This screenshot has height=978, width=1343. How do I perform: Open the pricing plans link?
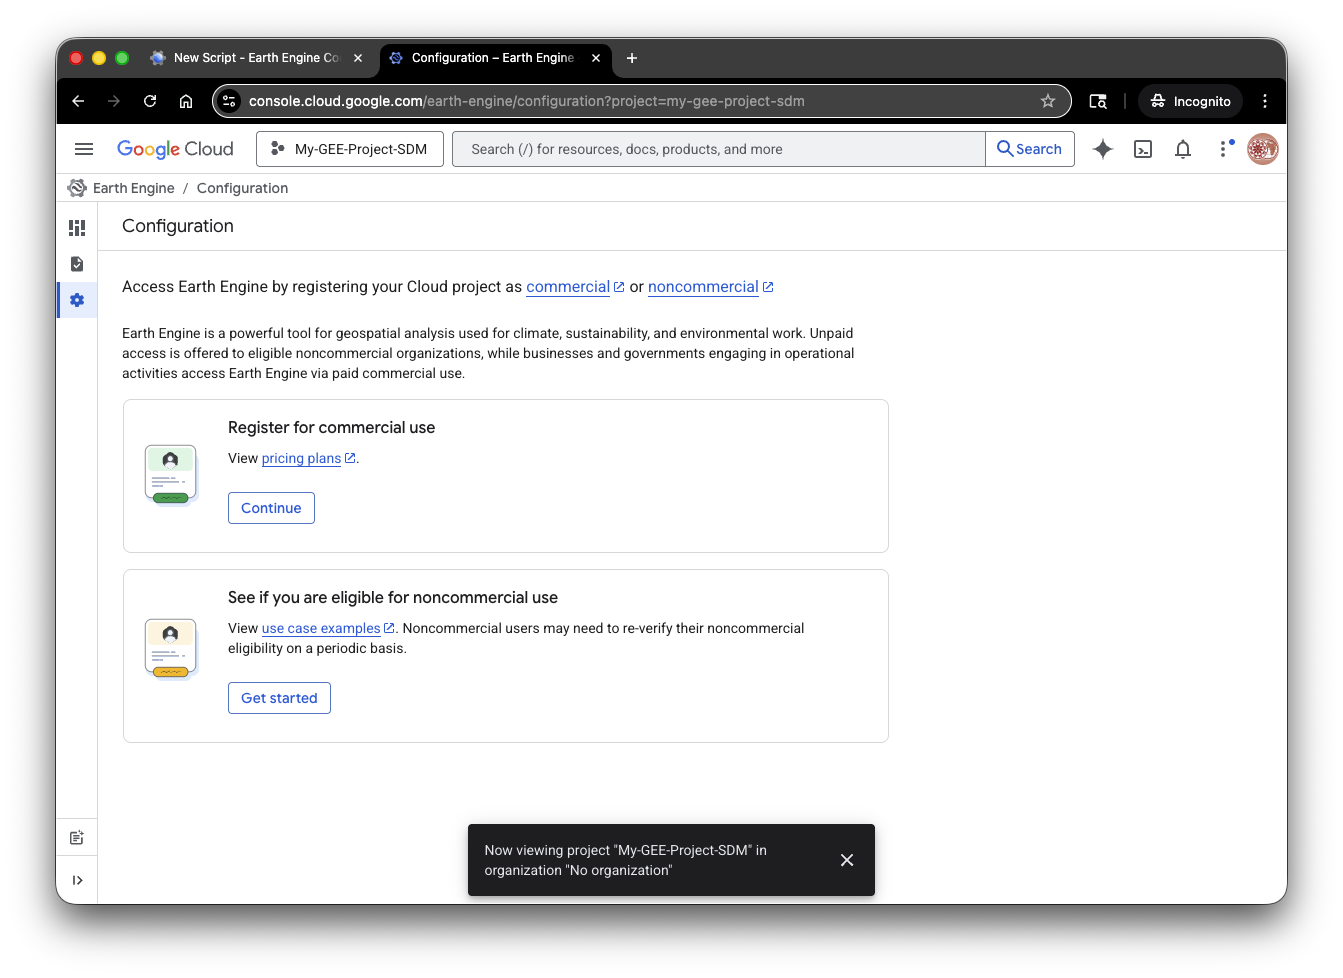[302, 458]
